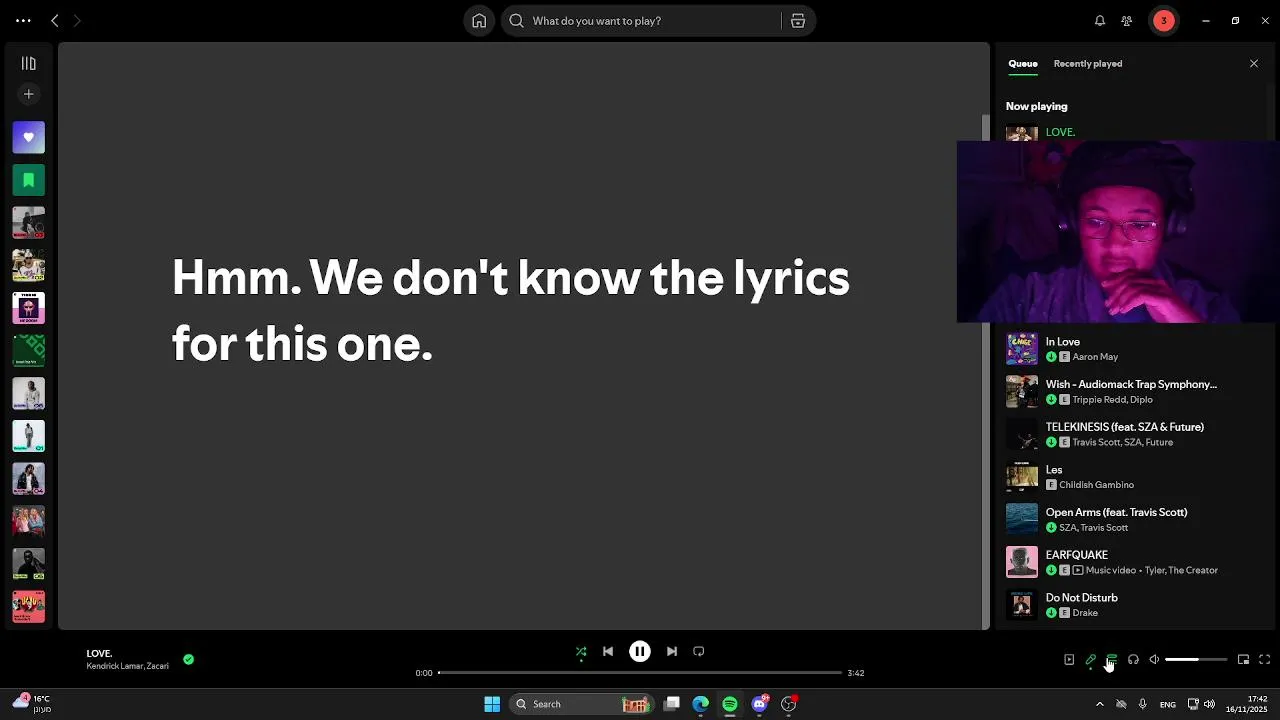Select Do Not Disturb by Drake
1280x720 pixels.
(x=1132, y=605)
